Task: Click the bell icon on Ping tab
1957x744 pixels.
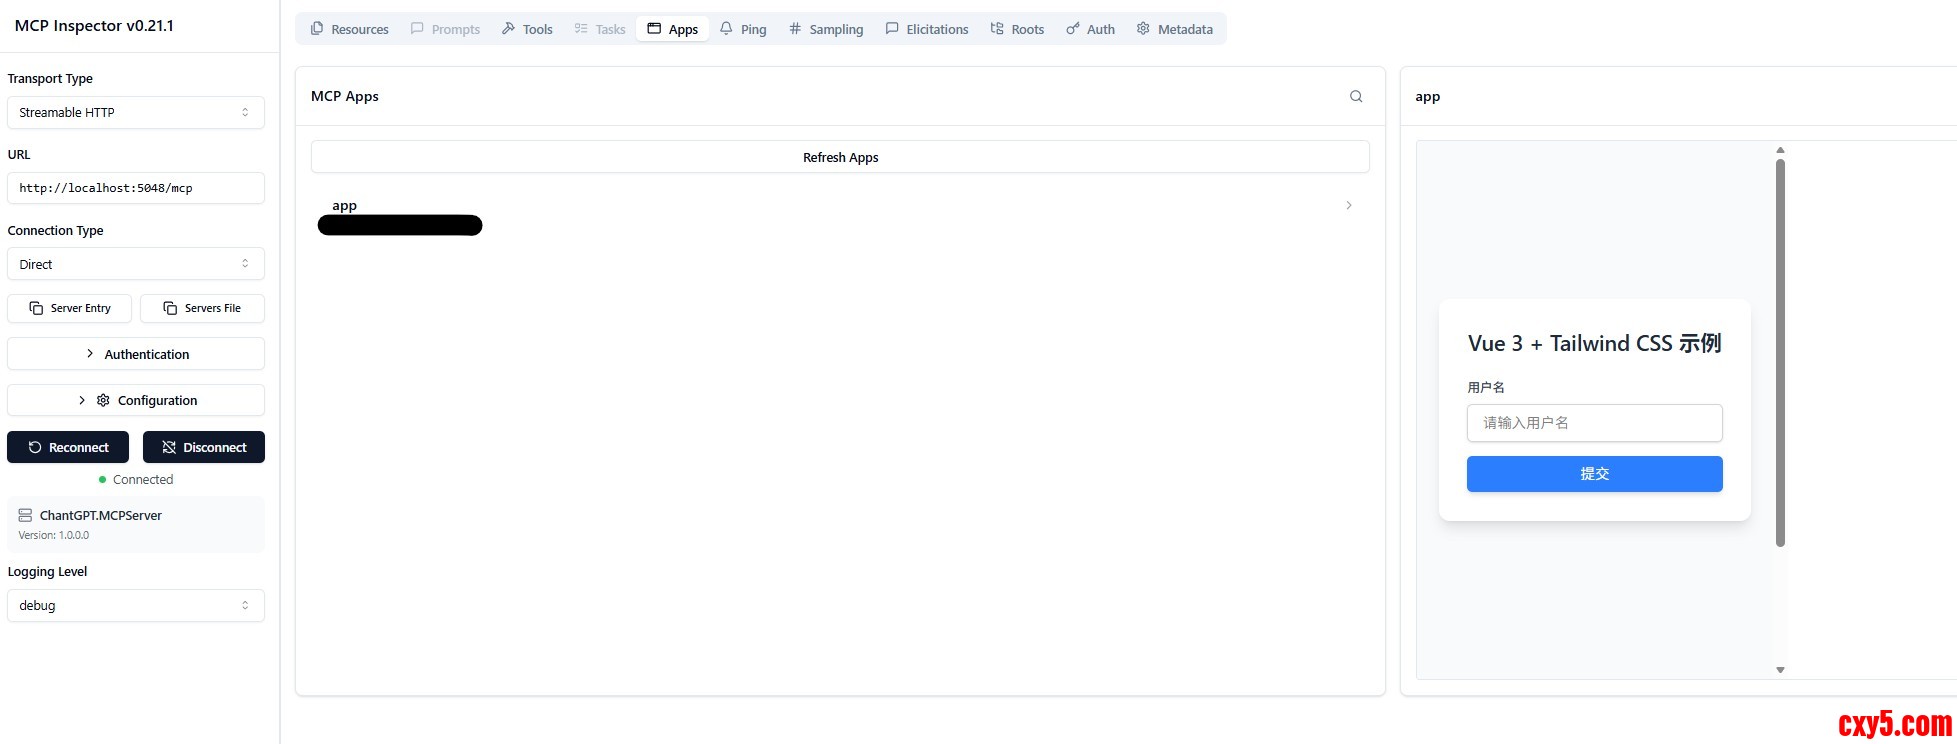Action: pos(726,29)
